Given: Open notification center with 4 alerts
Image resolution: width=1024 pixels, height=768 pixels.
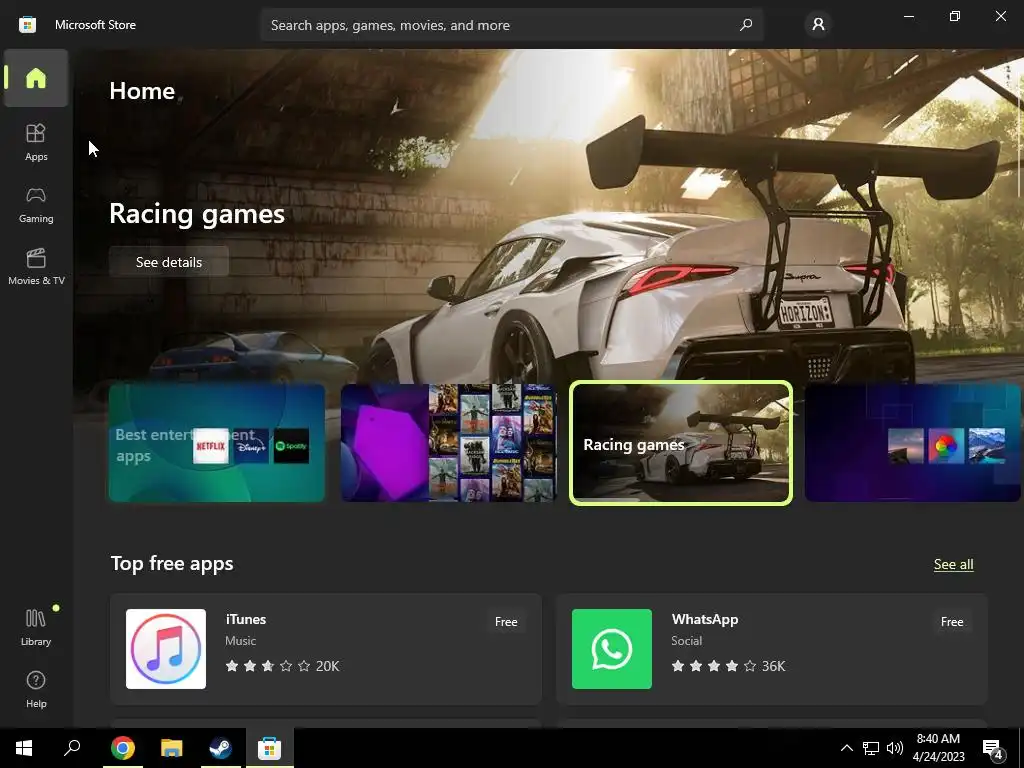Looking at the screenshot, I should [993, 748].
